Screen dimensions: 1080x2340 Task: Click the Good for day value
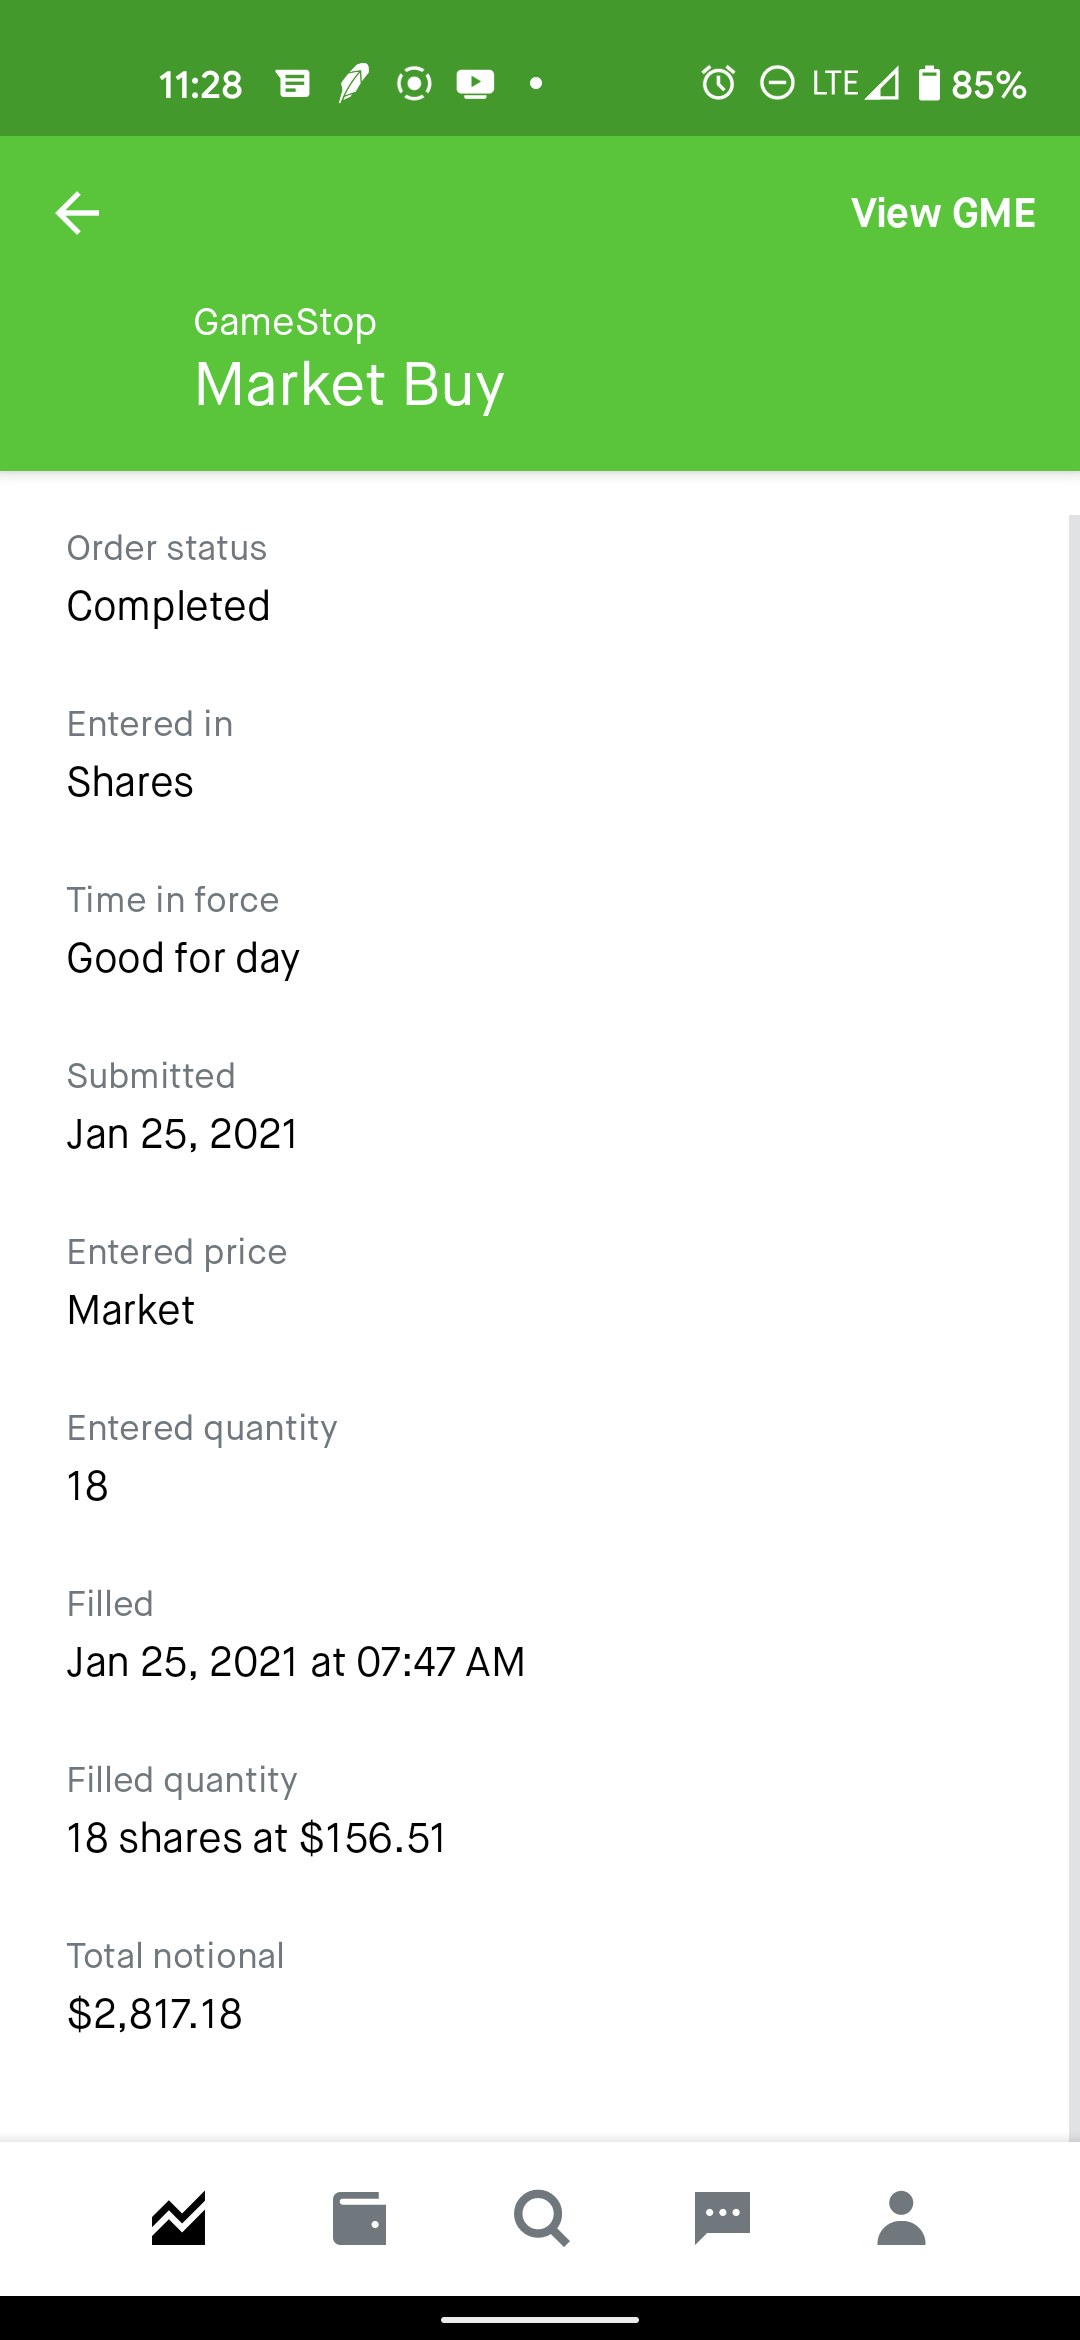(183, 958)
